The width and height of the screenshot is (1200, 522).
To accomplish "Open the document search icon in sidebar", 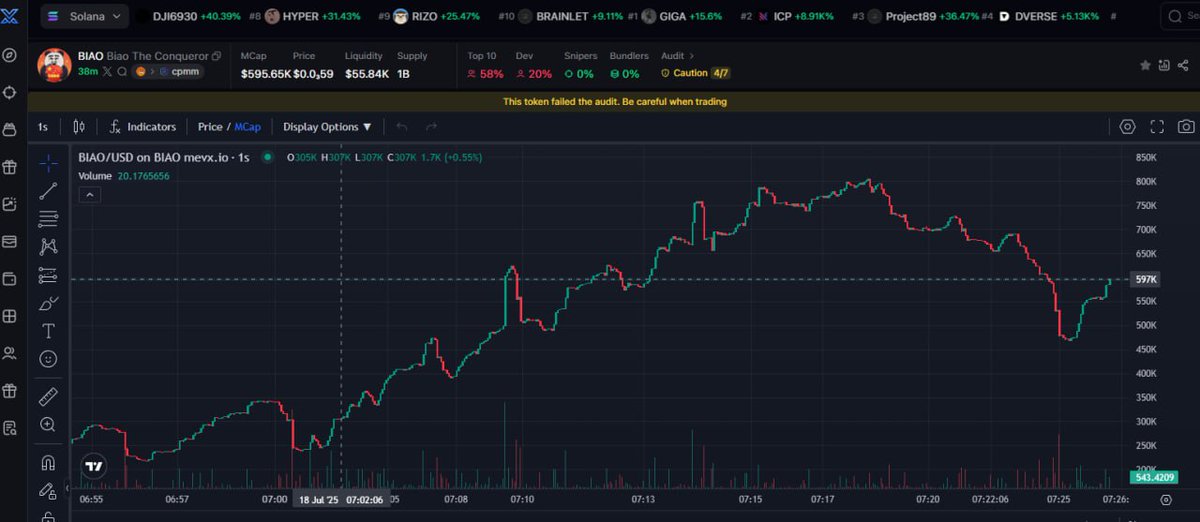I will coord(10,428).
